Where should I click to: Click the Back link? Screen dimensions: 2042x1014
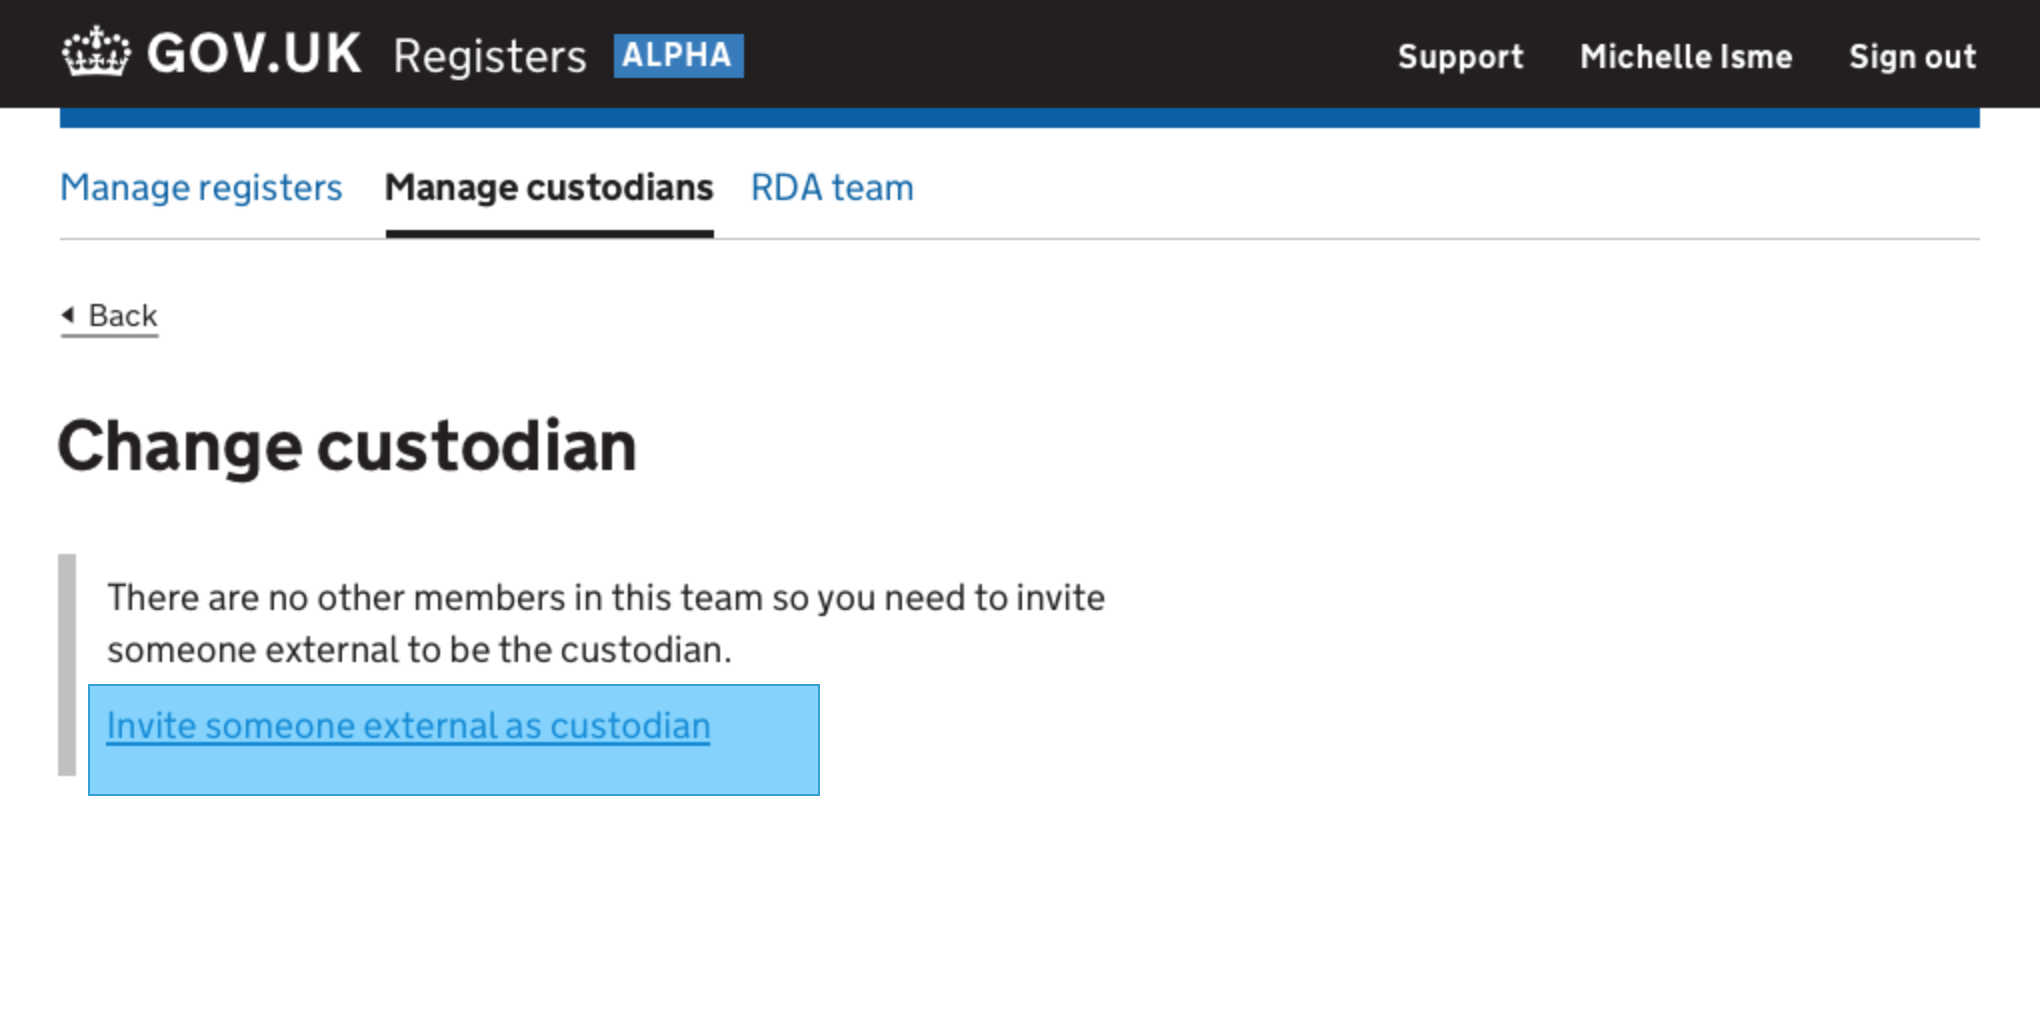(x=112, y=315)
